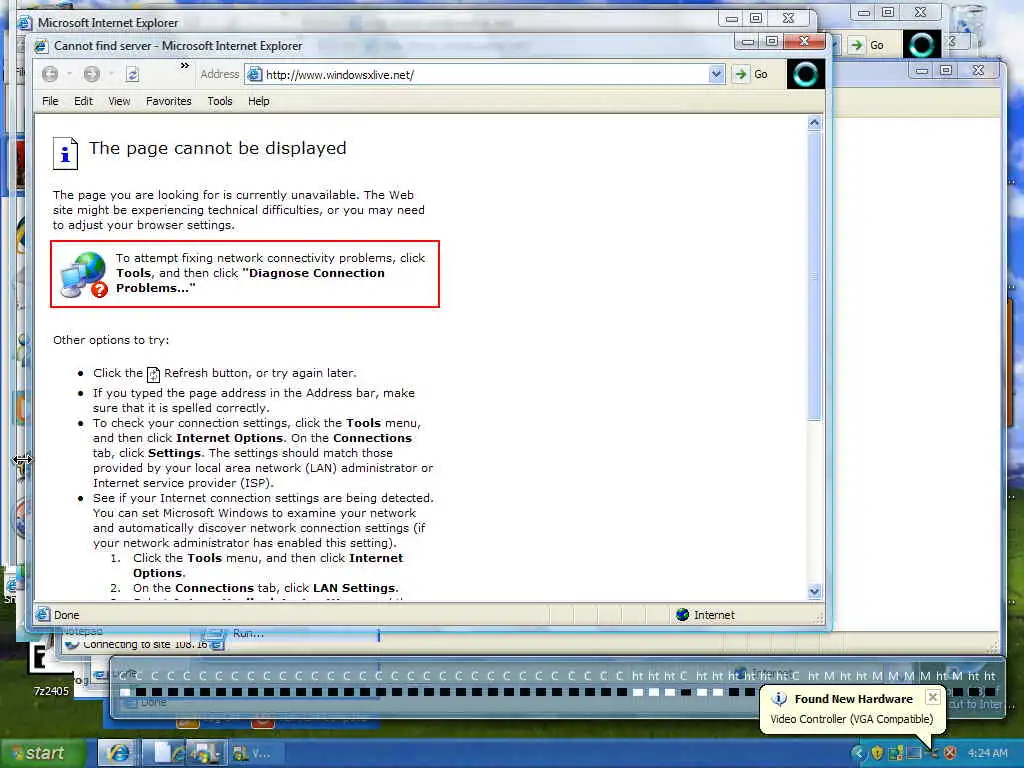
Task: Open the Start menu
Action: tap(43, 753)
